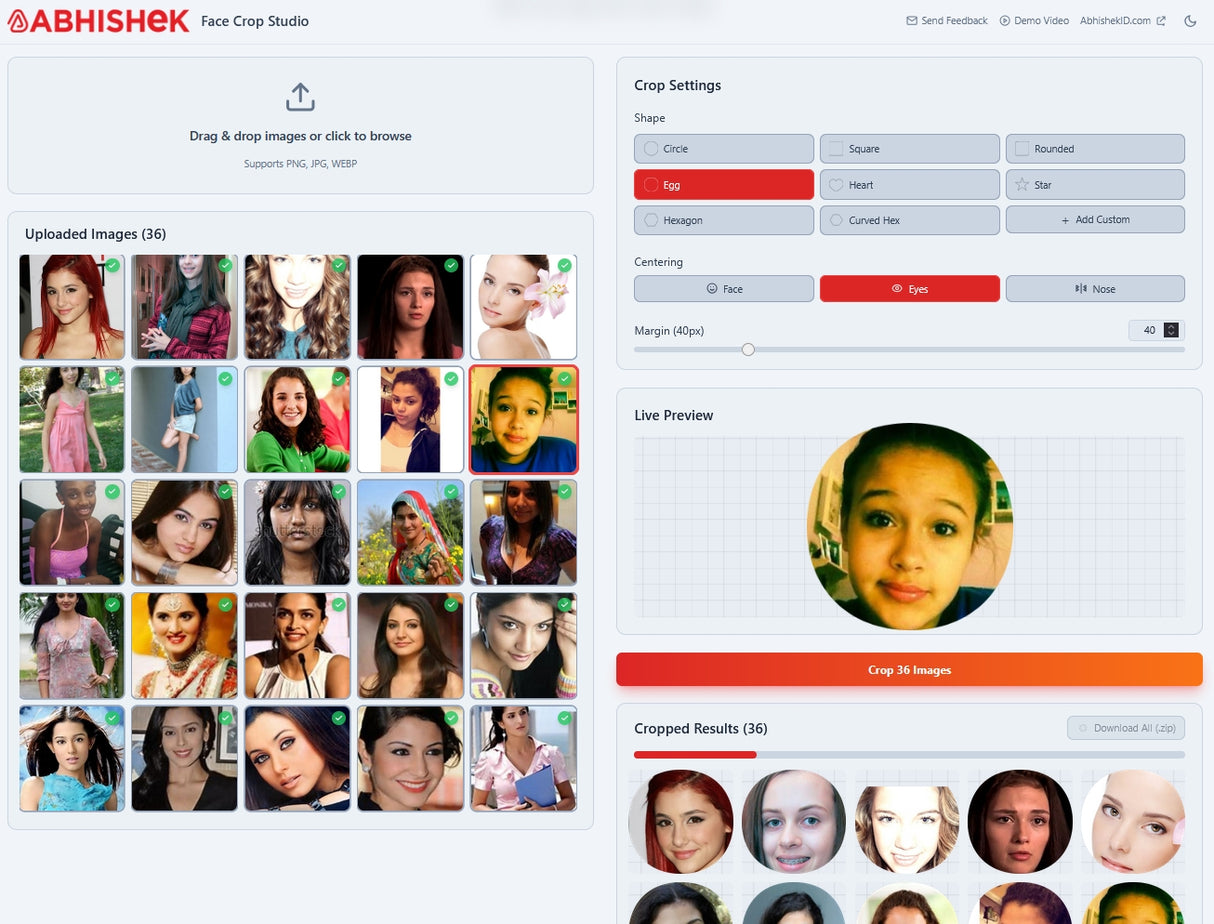Select the red-highlighted uploaded image thumbnail

click(x=523, y=421)
